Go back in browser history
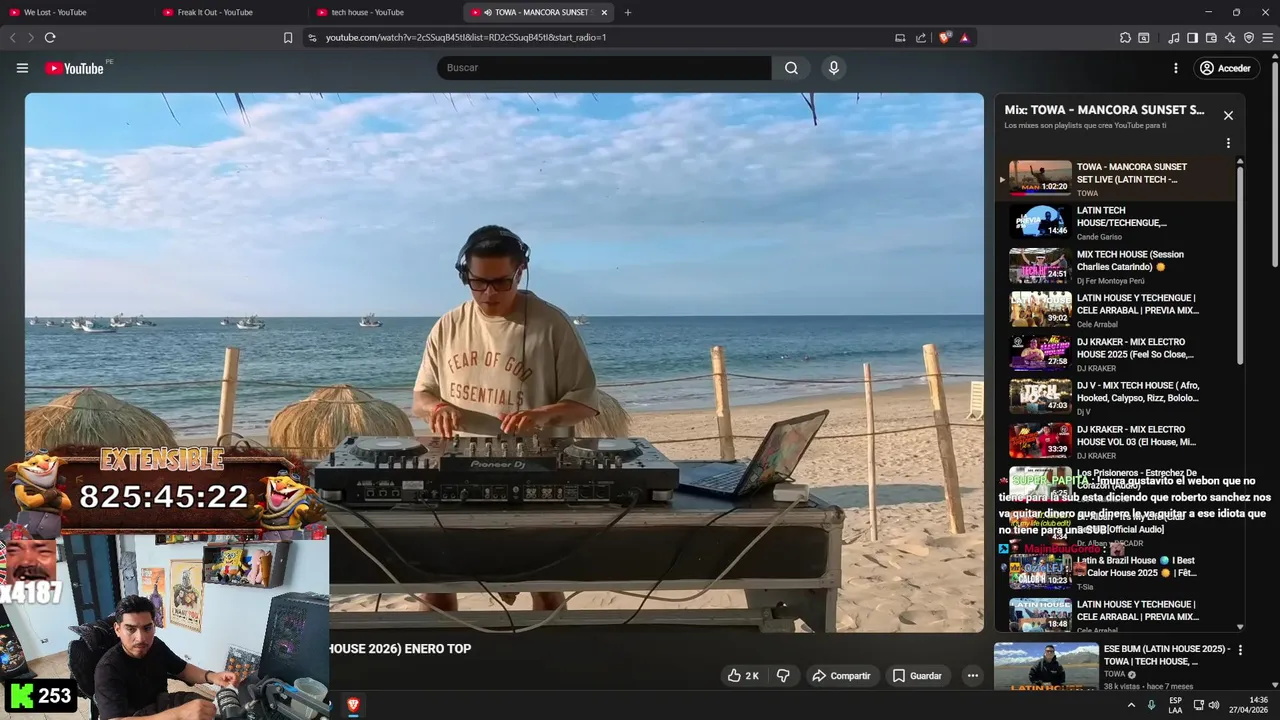This screenshot has height=720, width=1280. point(13,37)
